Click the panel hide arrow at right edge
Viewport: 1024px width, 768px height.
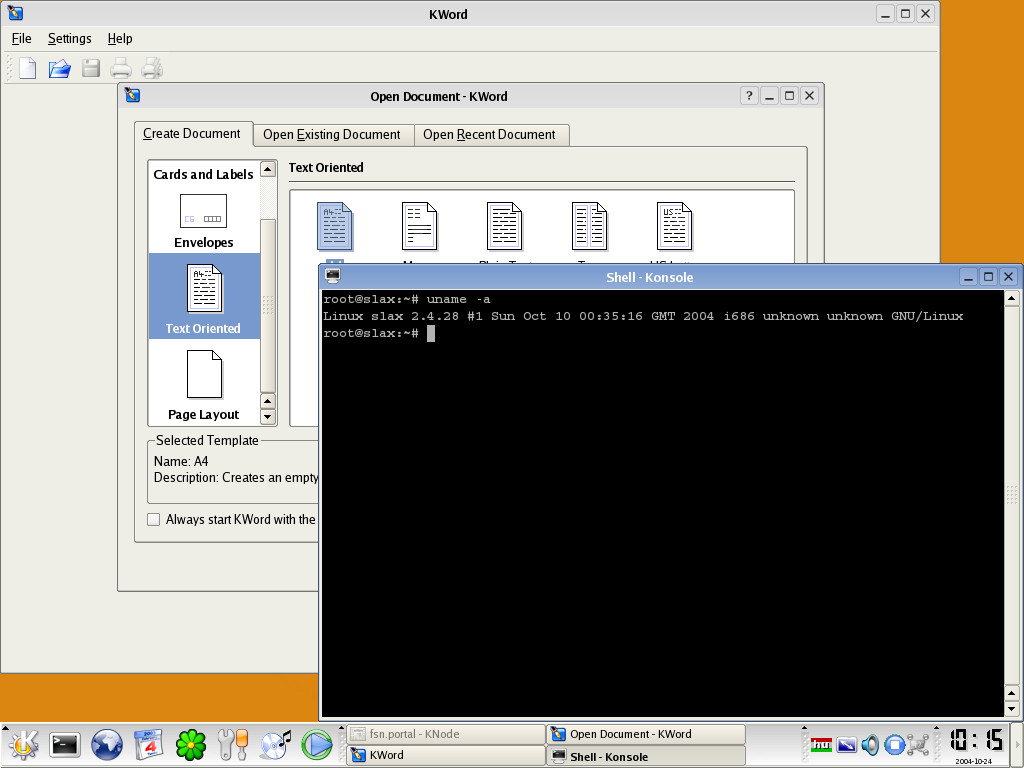1019,745
